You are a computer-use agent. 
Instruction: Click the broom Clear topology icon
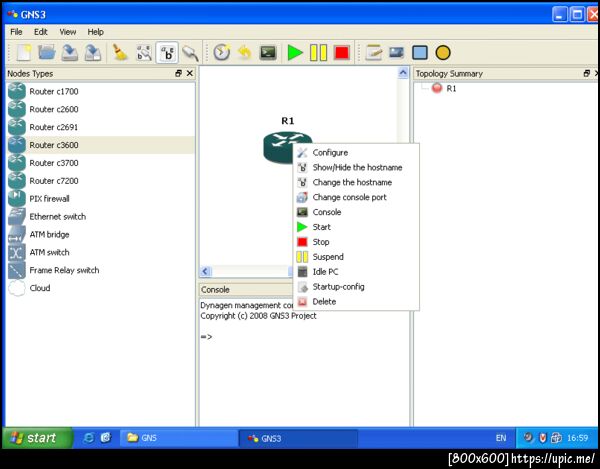[120, 52]
